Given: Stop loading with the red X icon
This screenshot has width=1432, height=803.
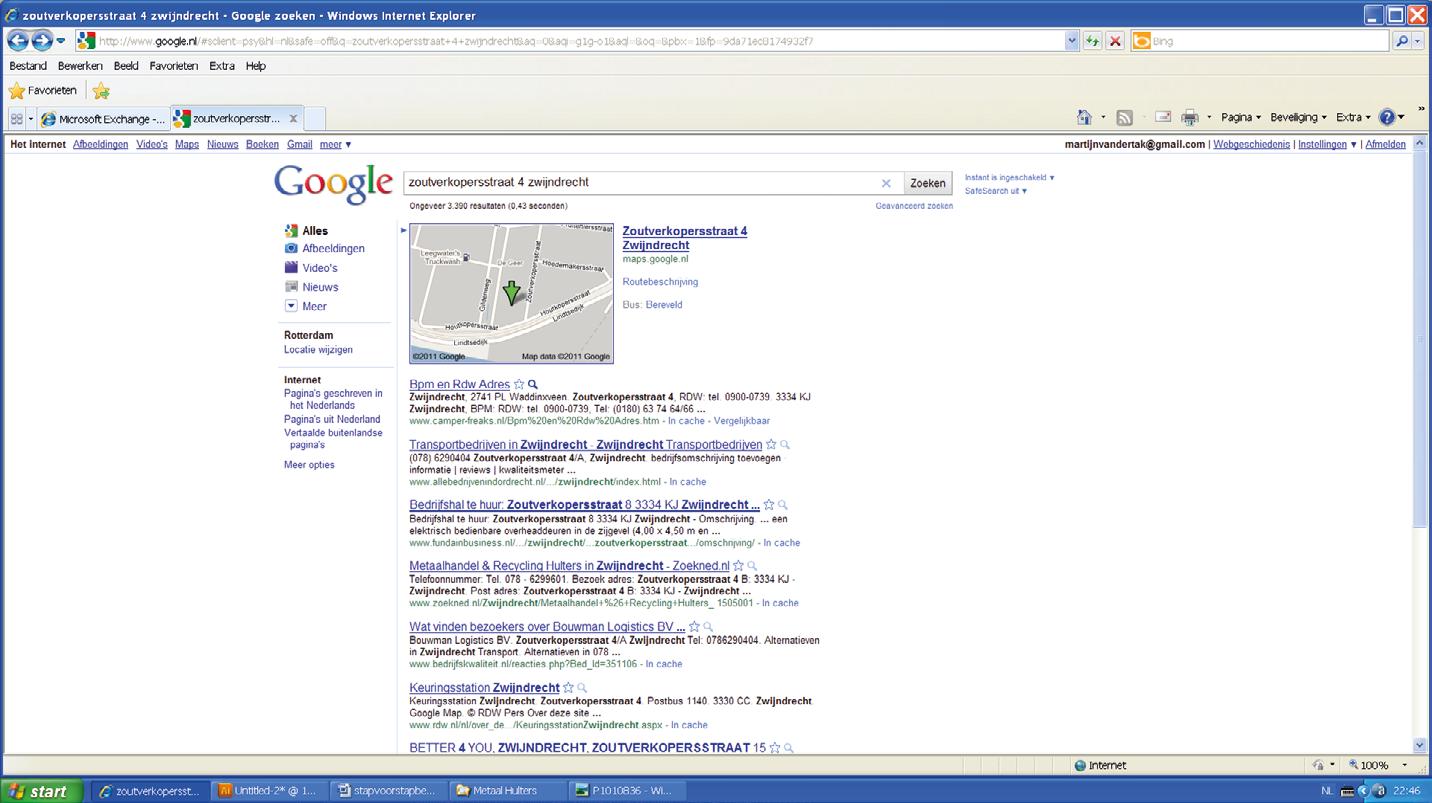Looking at the screenshot, I should click(1115, 41).
